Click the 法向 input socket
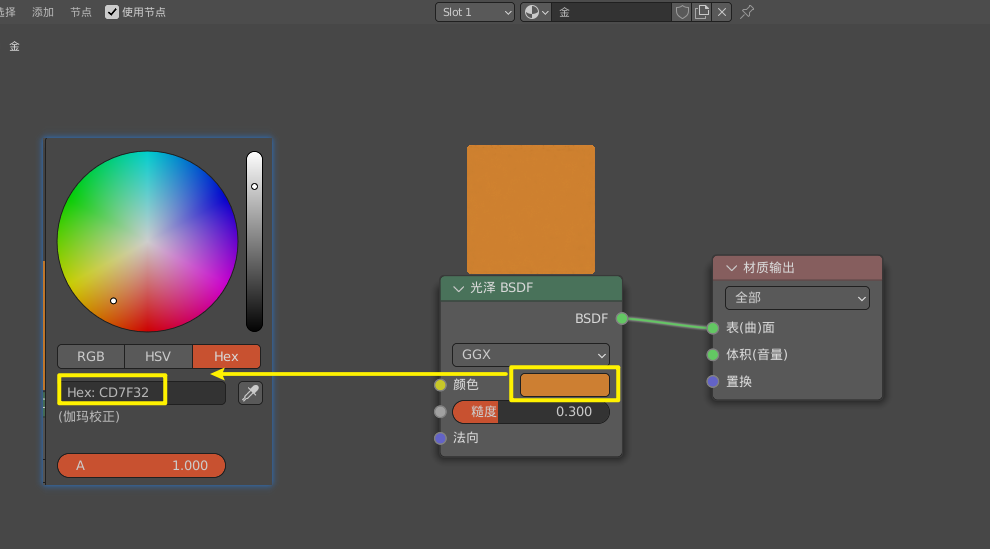Screen dimensions: 990x549 click(x=440, y=438)
